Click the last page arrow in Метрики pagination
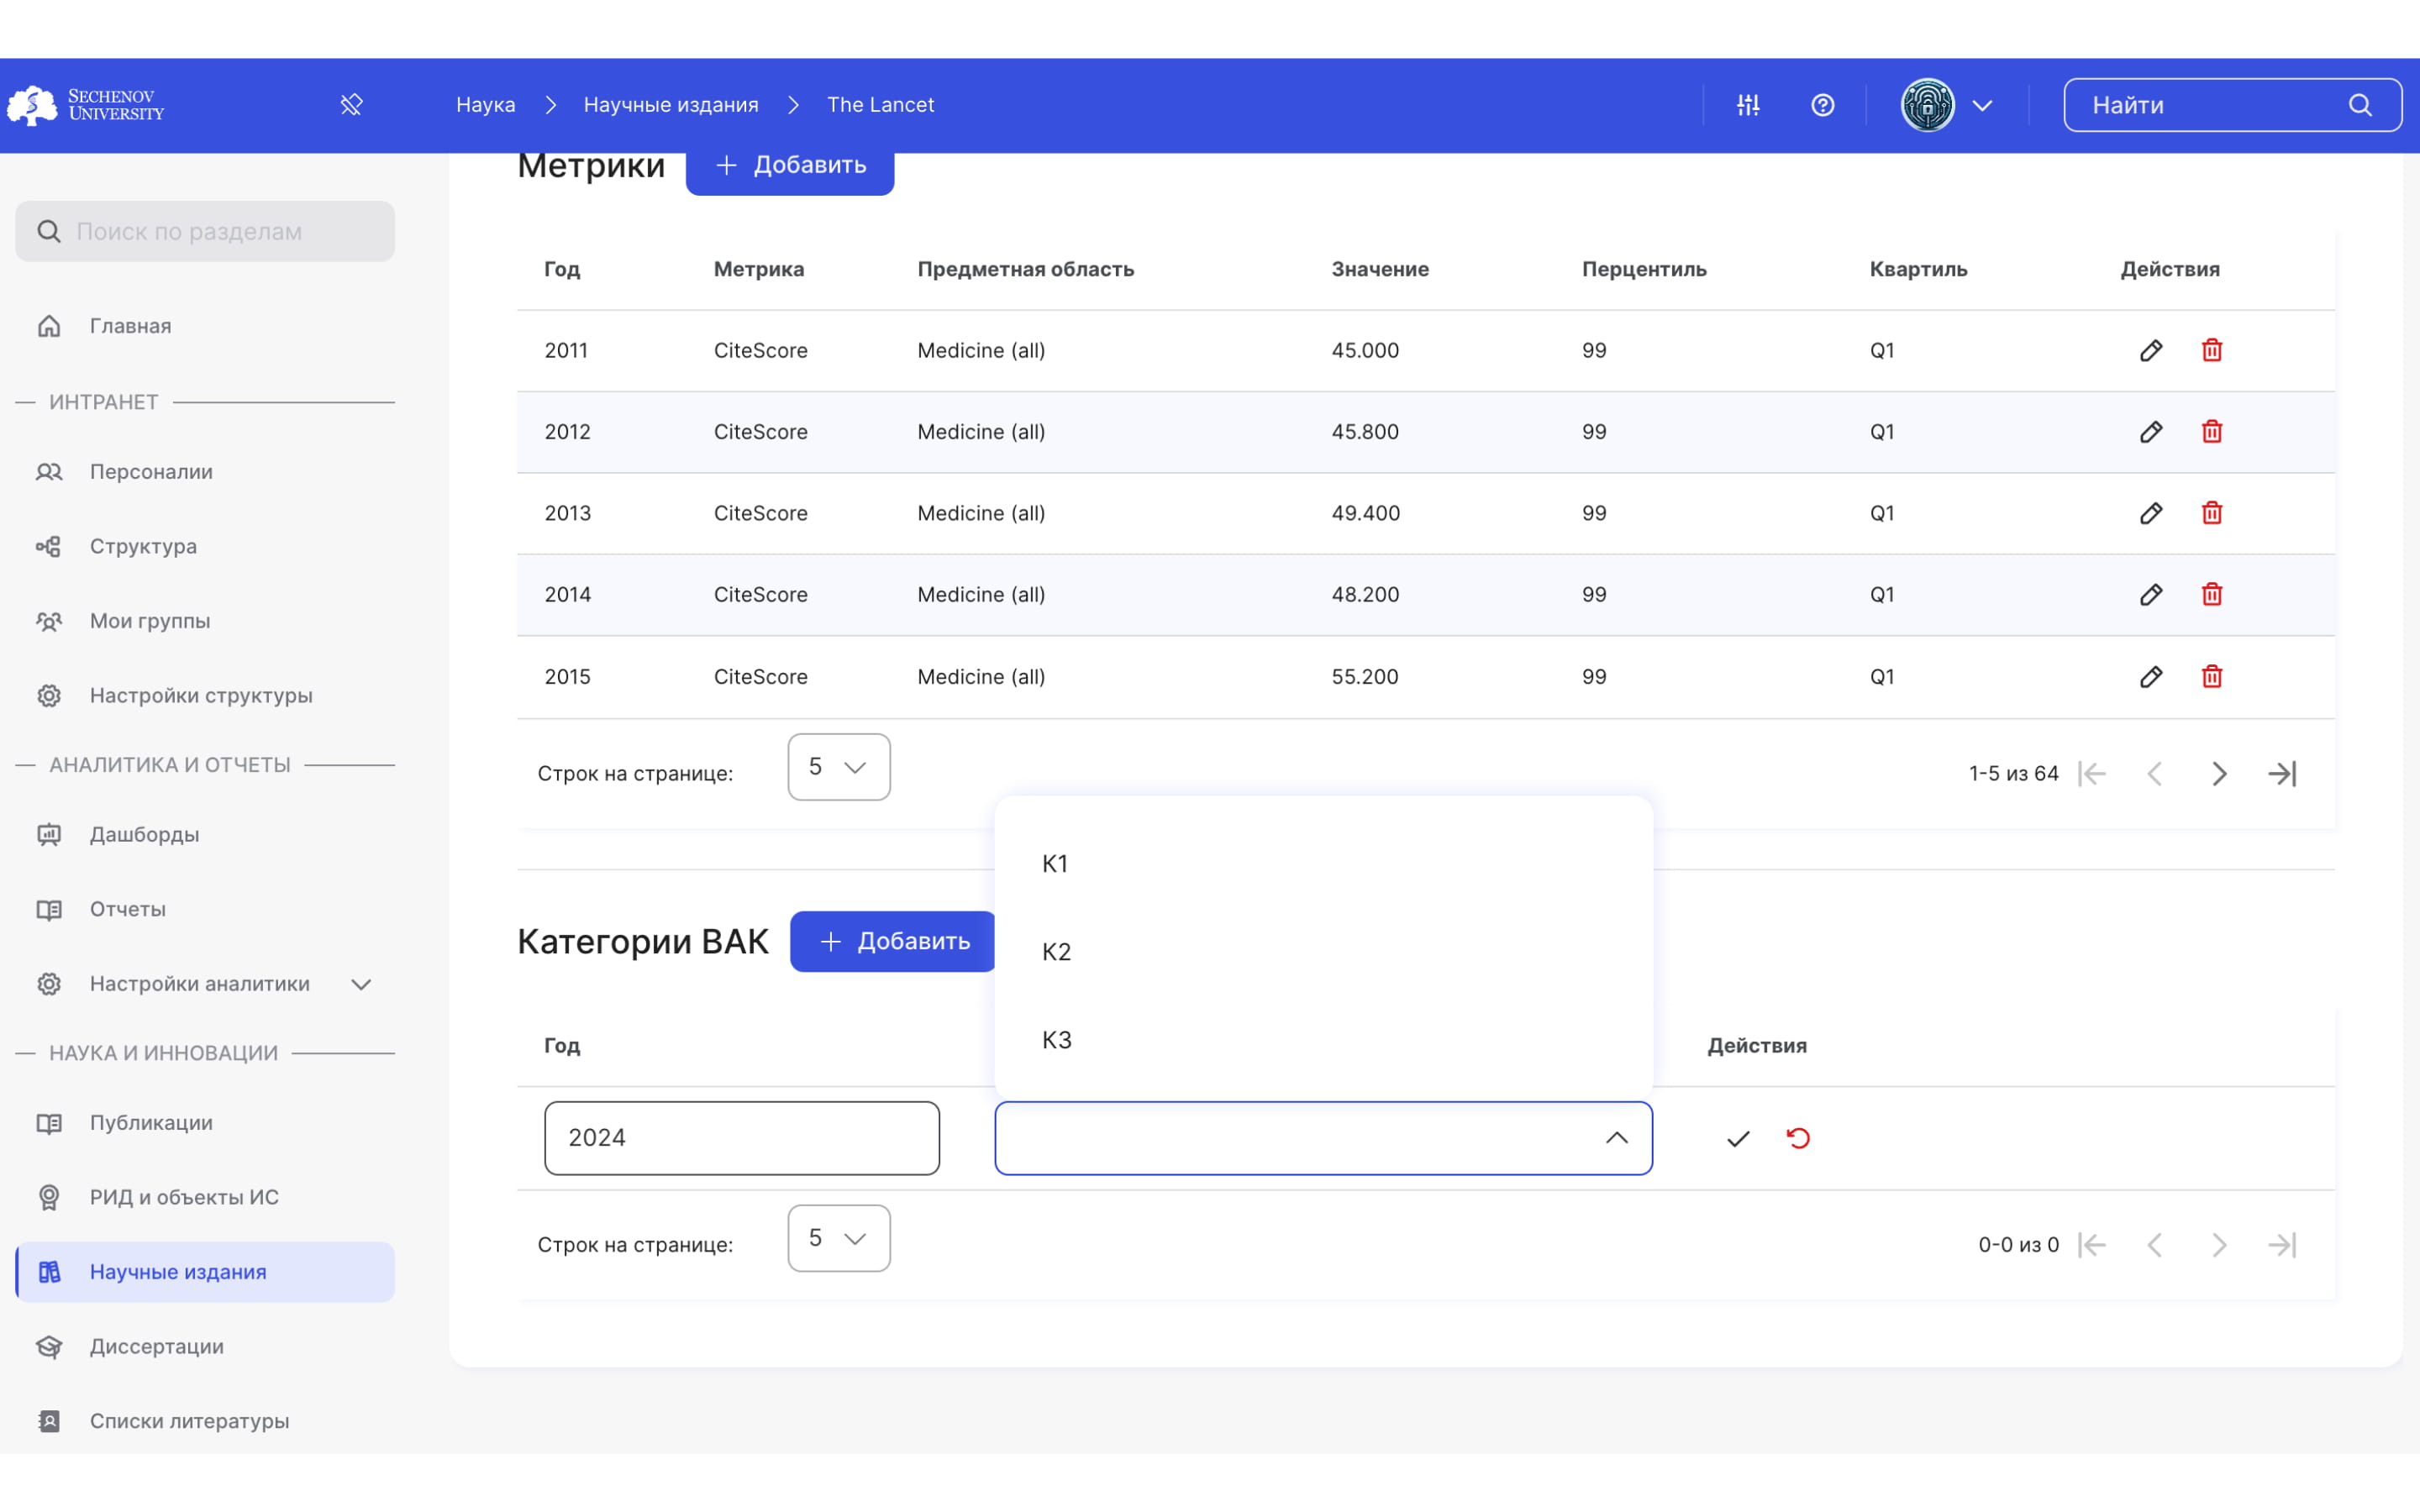This screenshot has height=1512, width=2420. point(2282,774)
